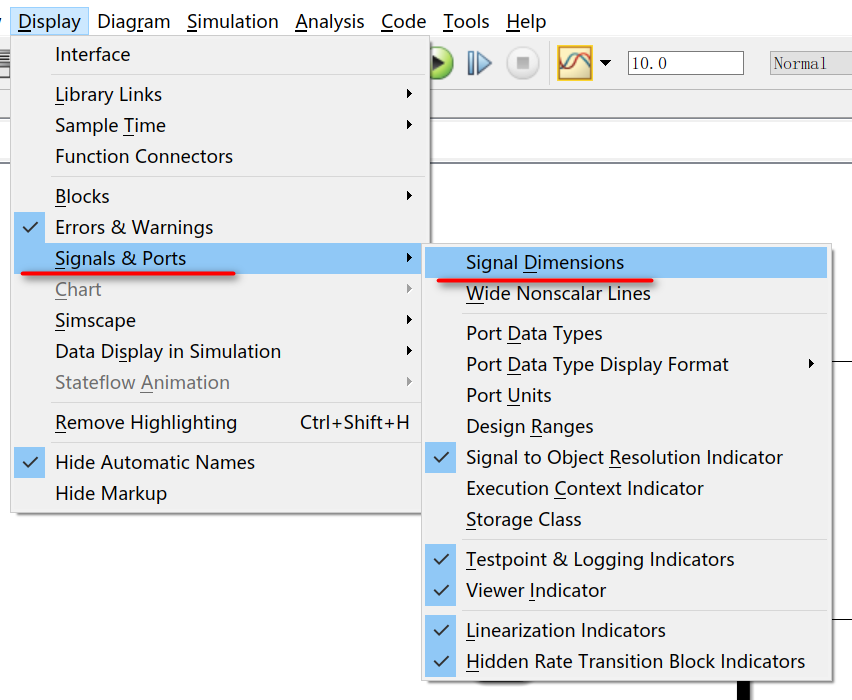Open the Analysis menu
Image resolution: width=852 pixels, height=700 pixels.
click(329, 22)
